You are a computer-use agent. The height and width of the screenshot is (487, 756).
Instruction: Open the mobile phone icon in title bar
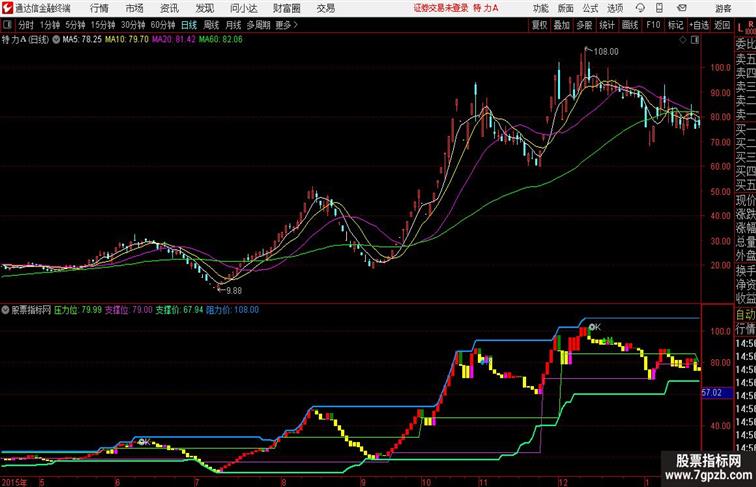point(659,8)
